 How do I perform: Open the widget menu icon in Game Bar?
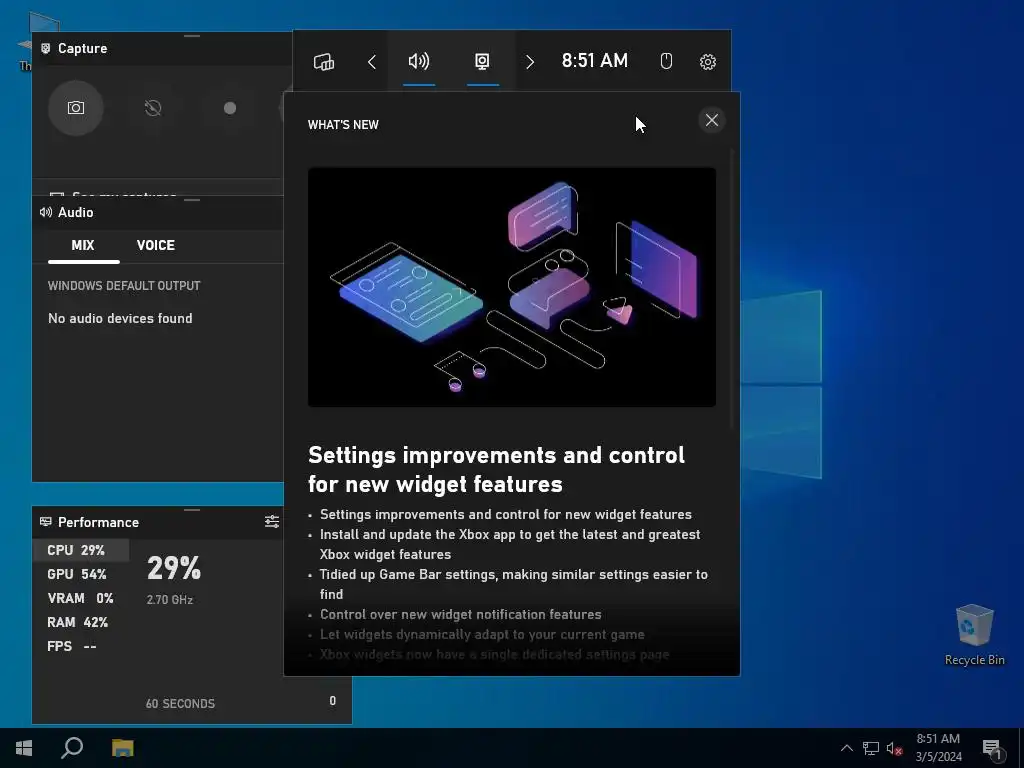324,62
